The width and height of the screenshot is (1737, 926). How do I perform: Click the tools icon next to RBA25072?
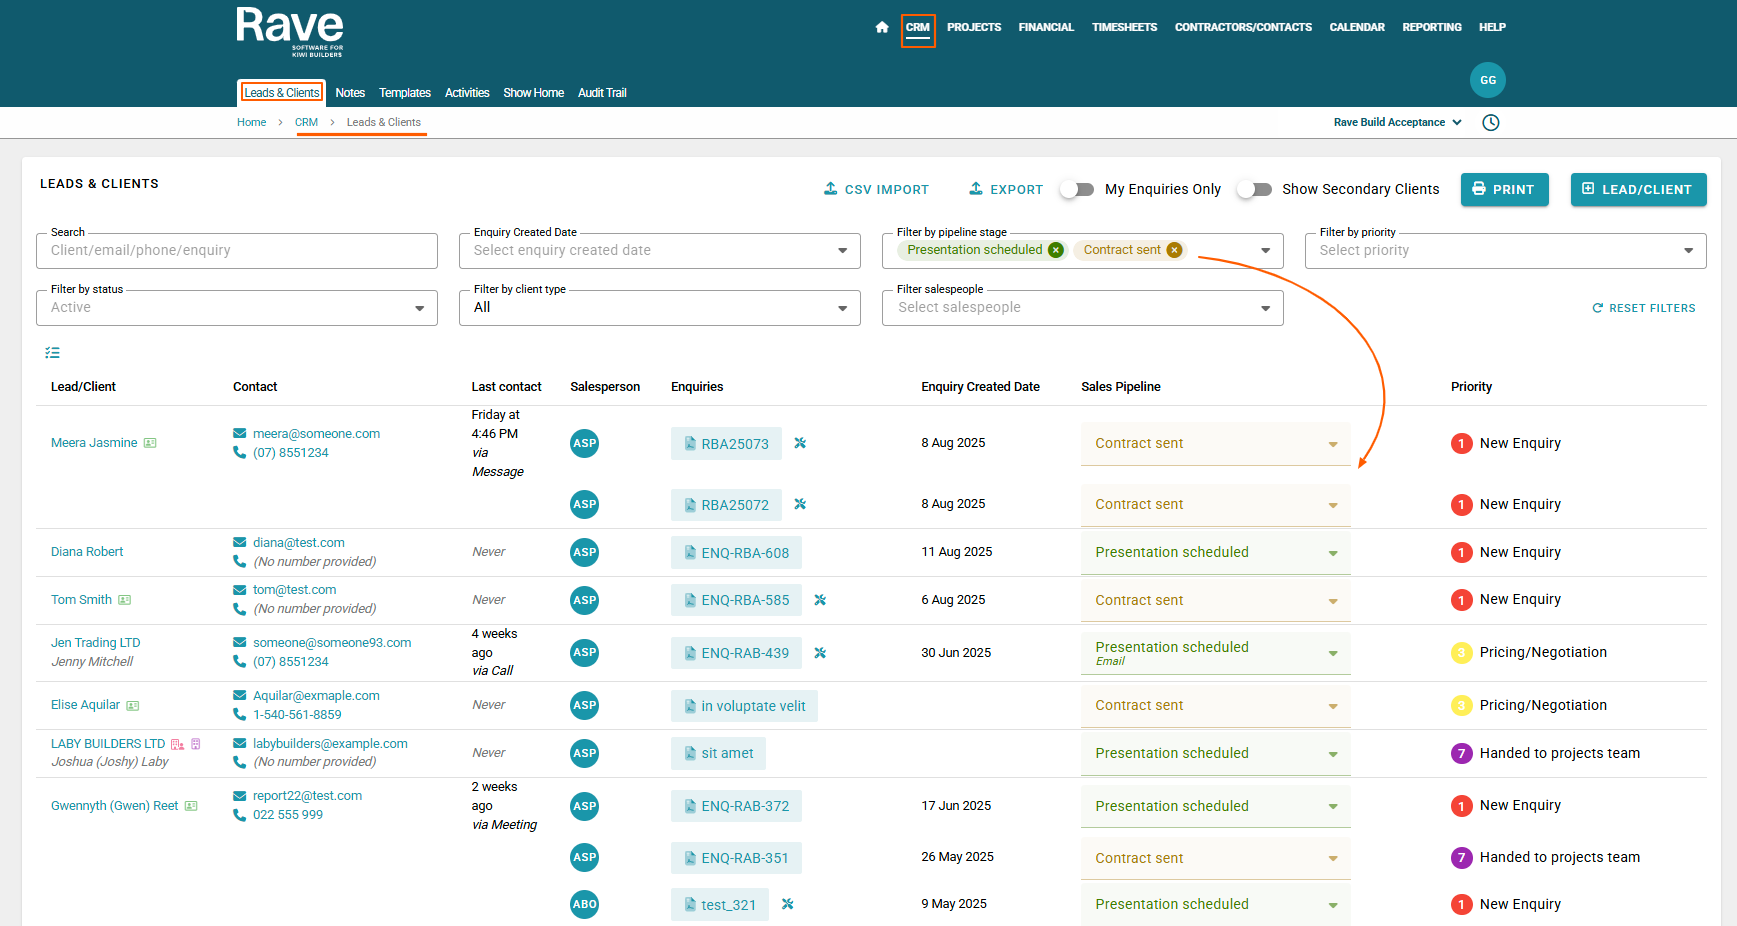pos(800,504)
